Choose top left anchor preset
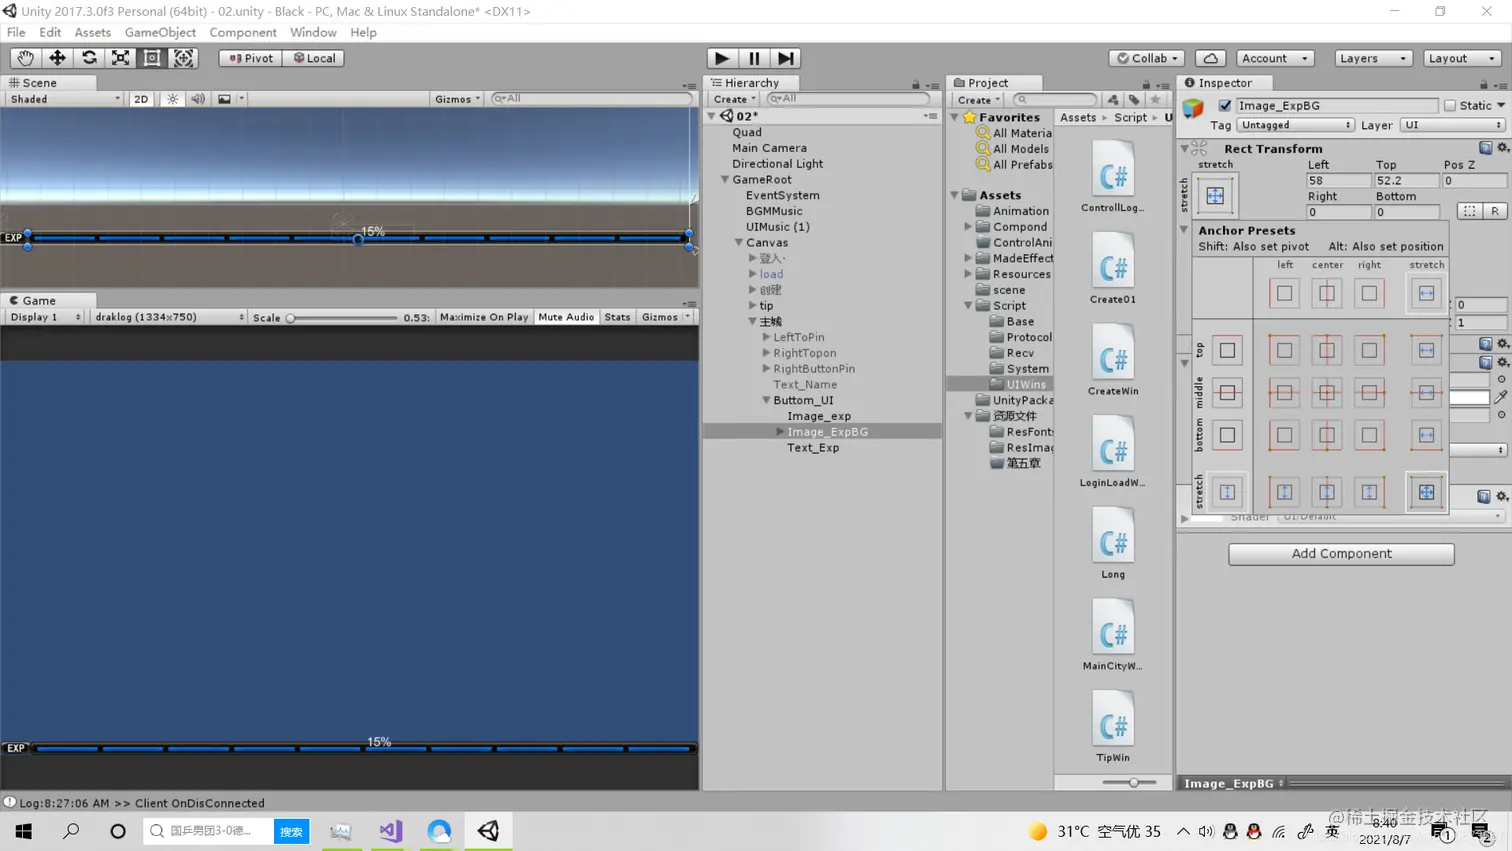1512x851 pixels. [1284, 350]
